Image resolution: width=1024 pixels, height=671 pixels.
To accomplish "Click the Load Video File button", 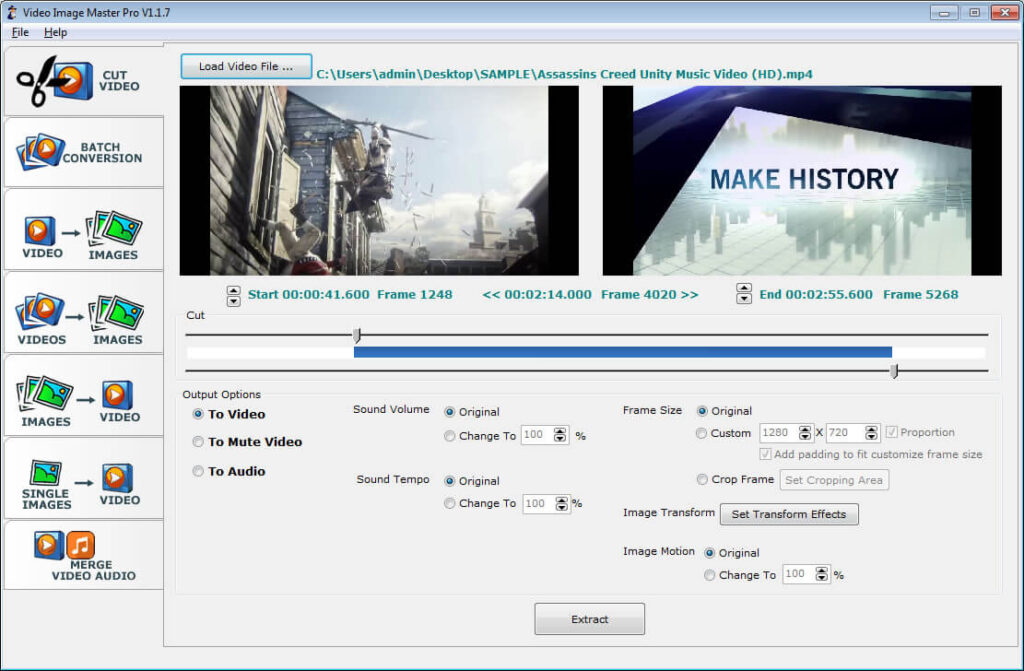I will pos(244,65).
